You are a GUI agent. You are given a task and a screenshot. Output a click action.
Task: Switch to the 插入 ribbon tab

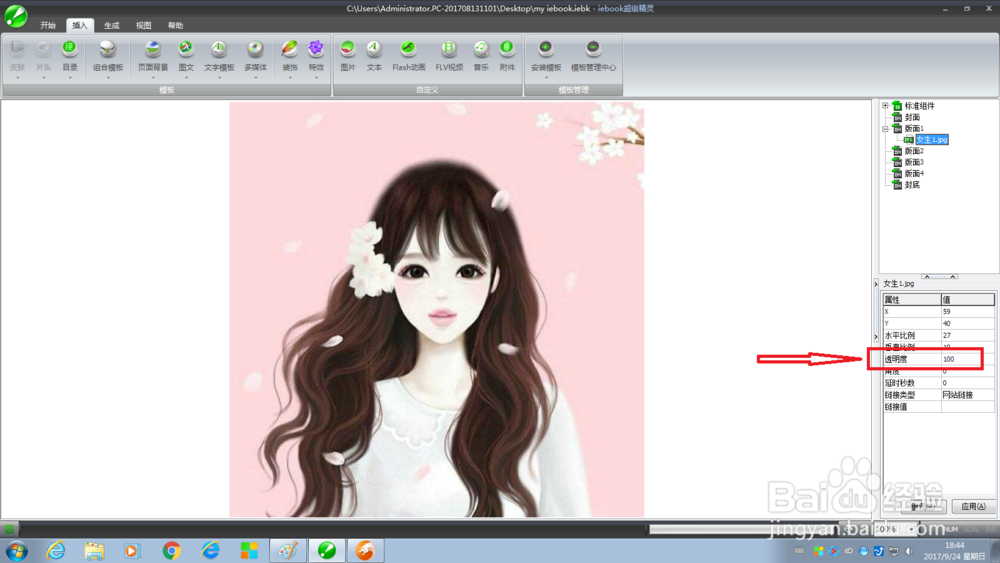tap(80, 26)
